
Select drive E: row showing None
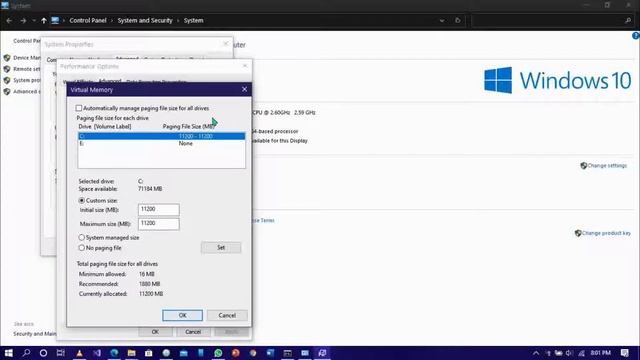162,143
